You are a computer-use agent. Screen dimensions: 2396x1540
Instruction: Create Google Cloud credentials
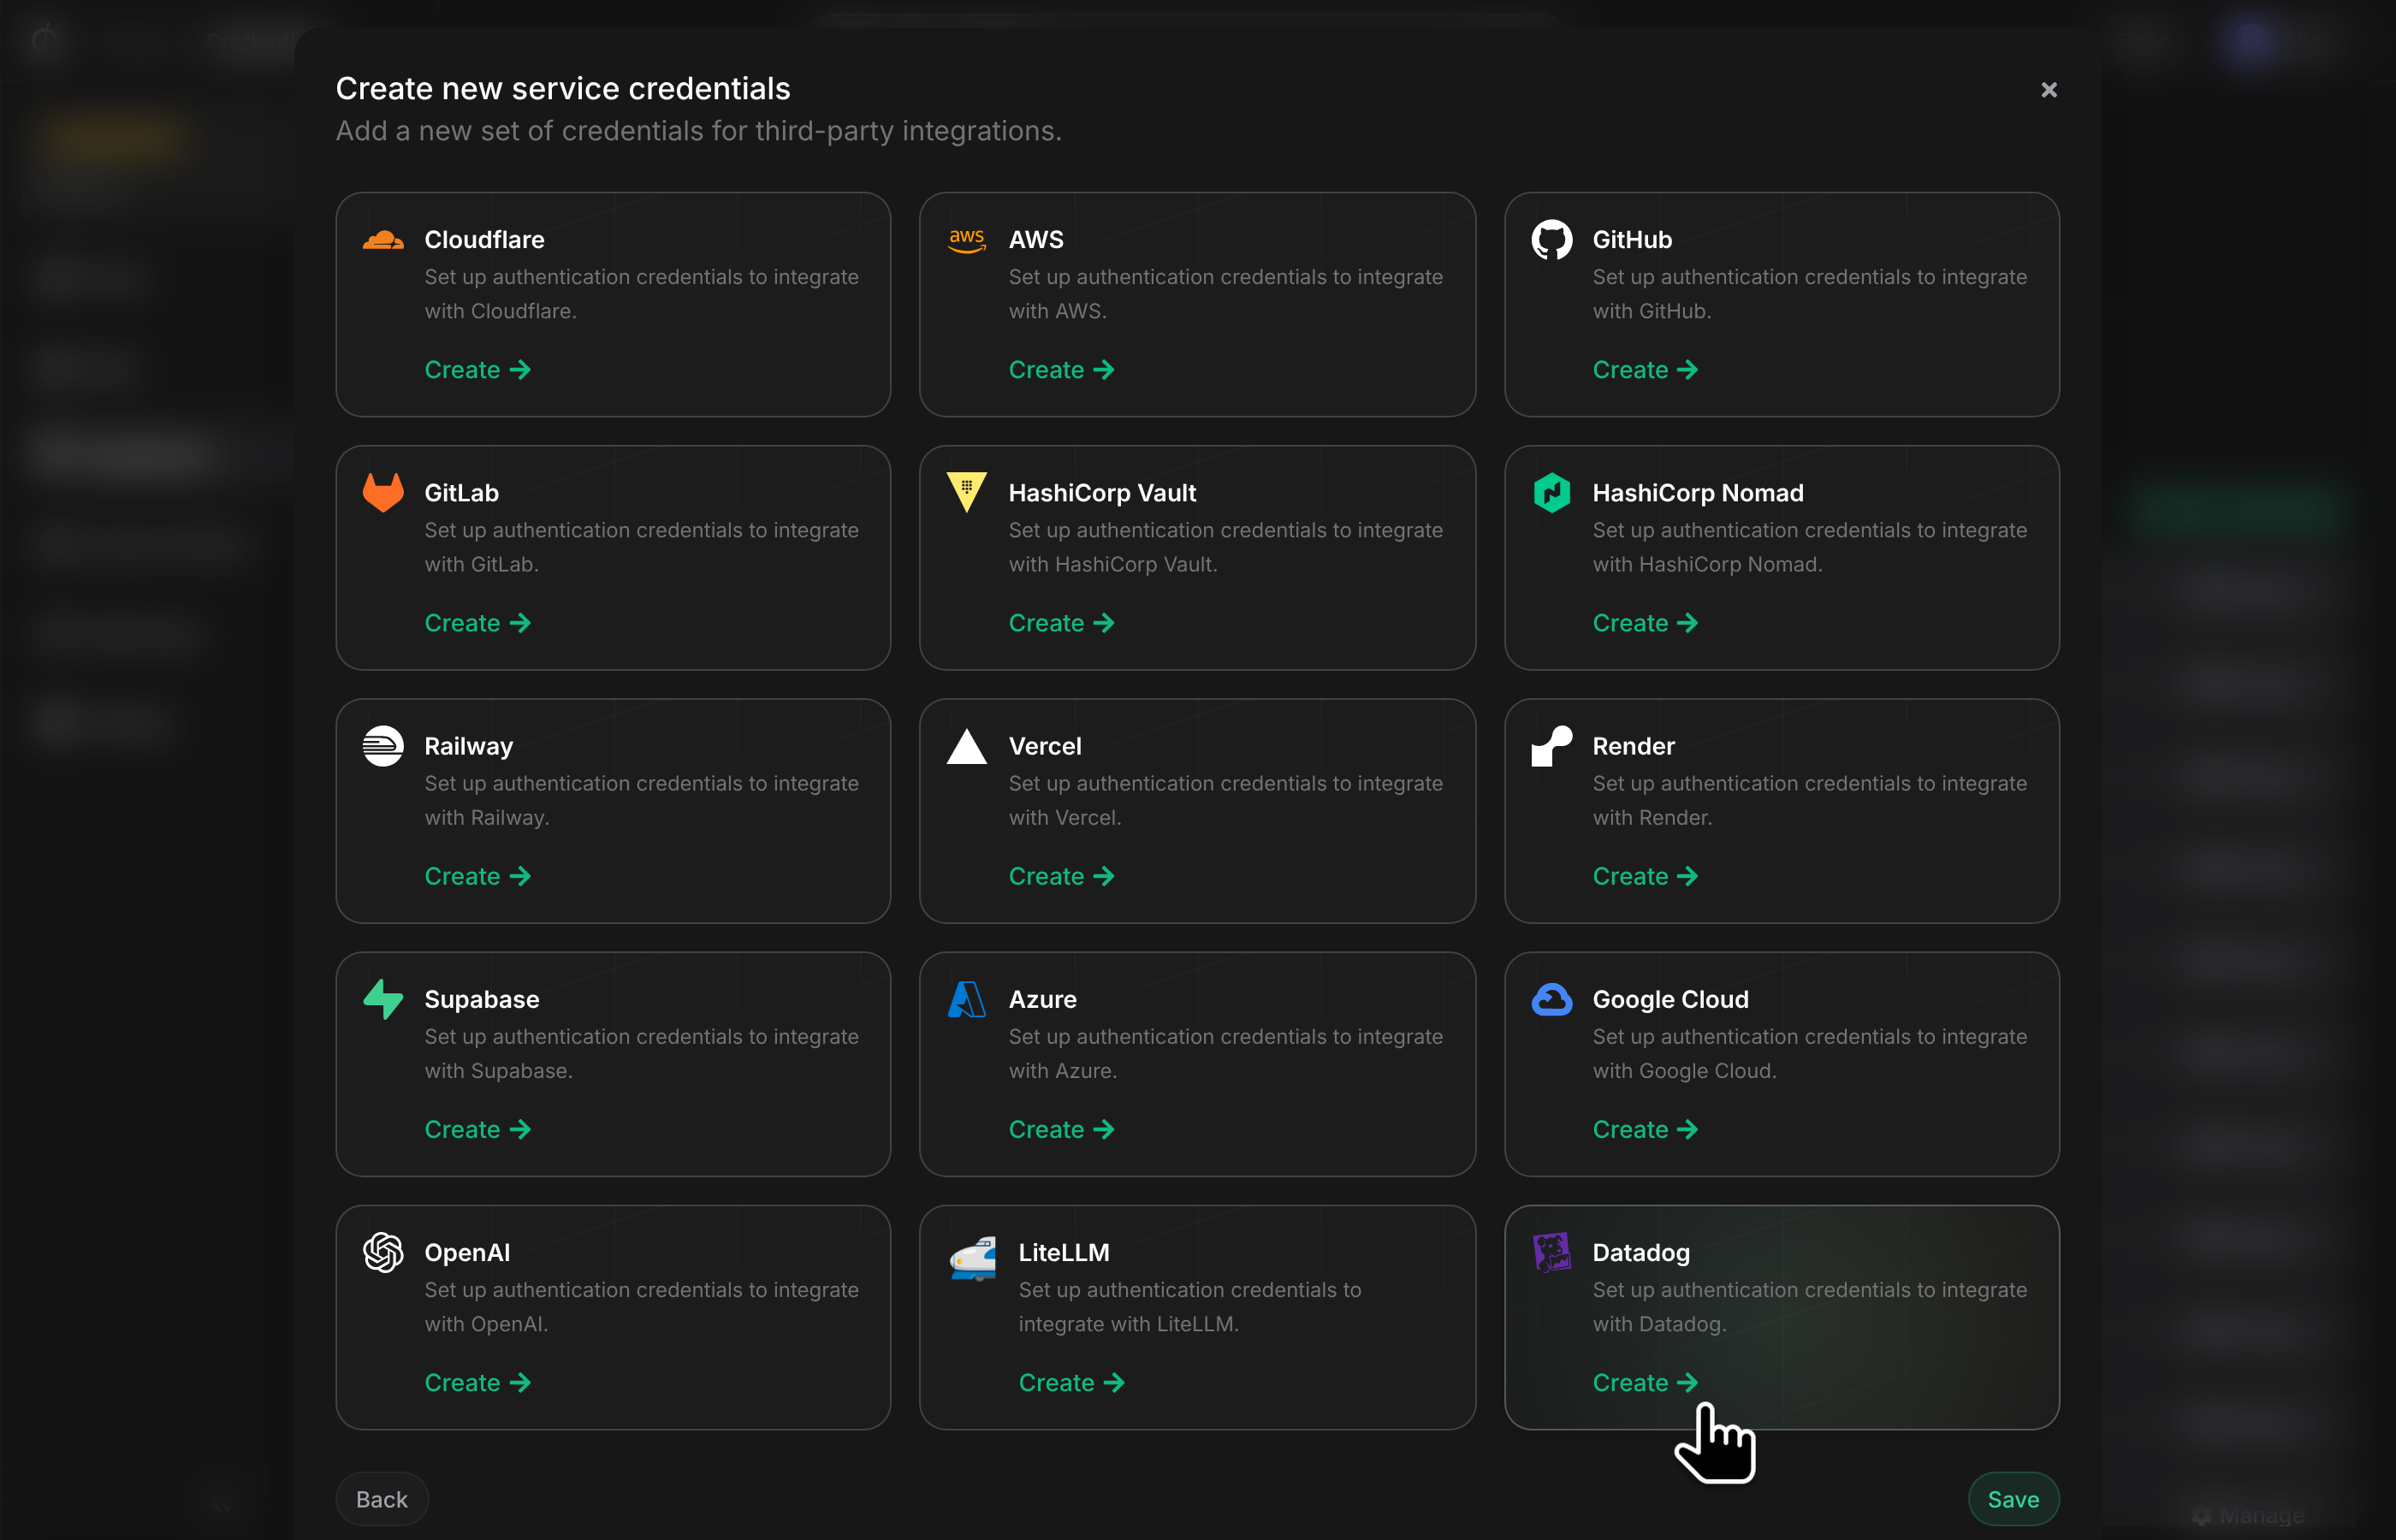[x=1645, y=1129]
